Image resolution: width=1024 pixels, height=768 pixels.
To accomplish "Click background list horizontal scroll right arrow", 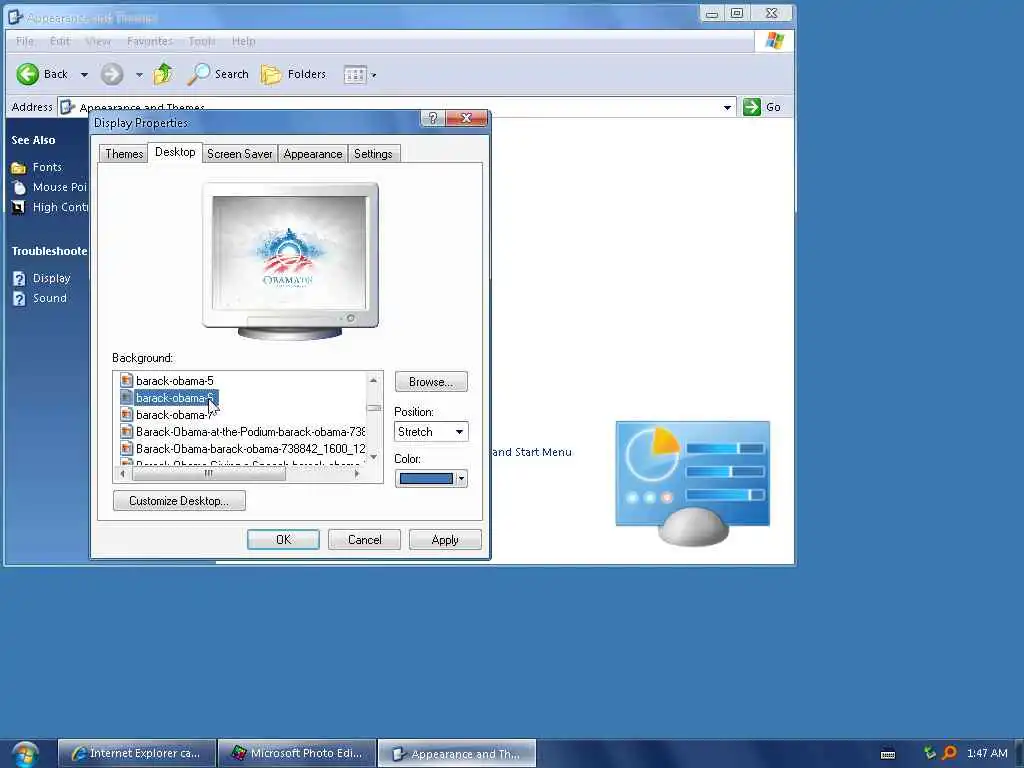I will pyautogui.click(x=357, y=474).
